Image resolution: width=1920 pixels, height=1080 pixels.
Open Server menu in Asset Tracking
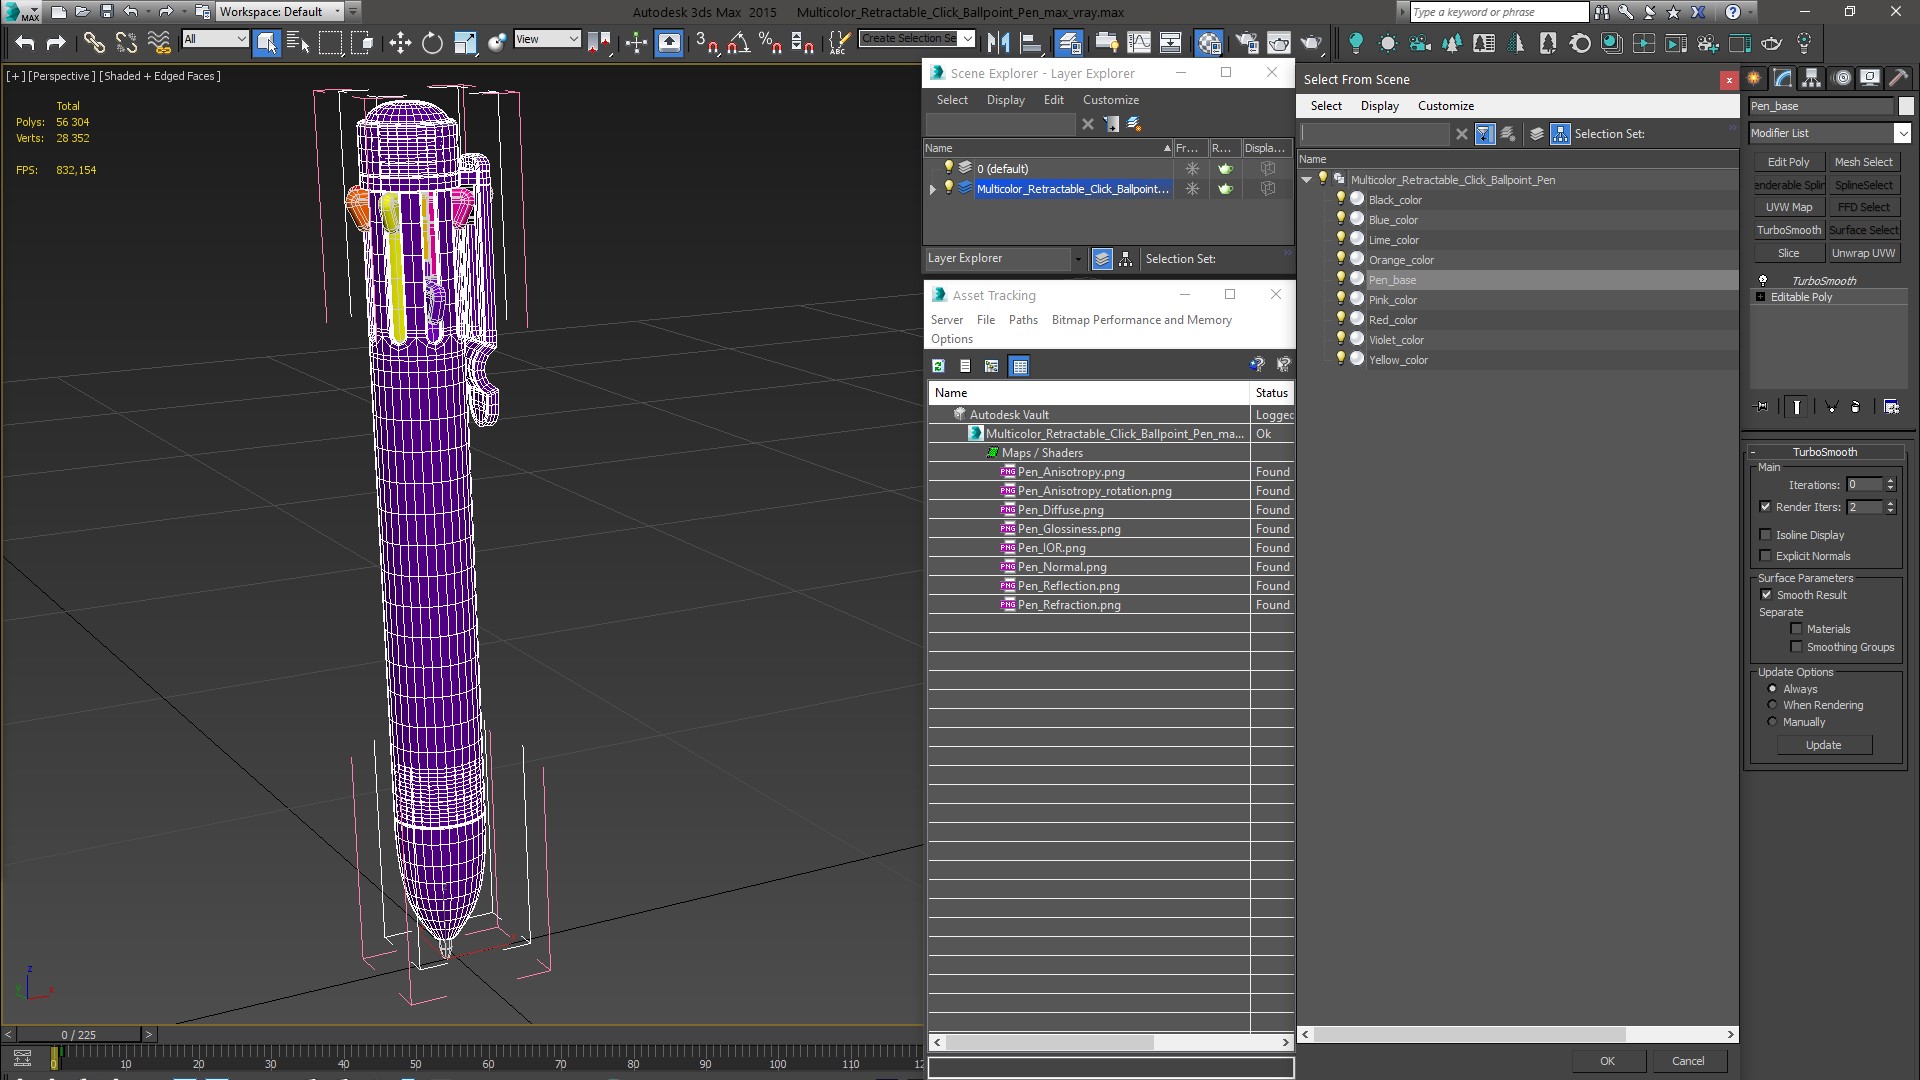click(946, 320)
